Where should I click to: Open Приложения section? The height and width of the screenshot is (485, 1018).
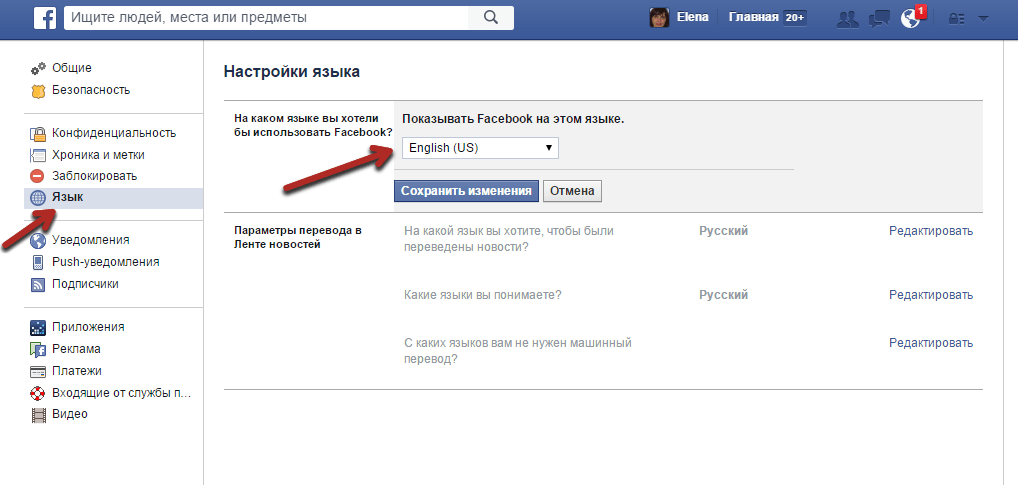pyautogui.click(x=88, y=327)
